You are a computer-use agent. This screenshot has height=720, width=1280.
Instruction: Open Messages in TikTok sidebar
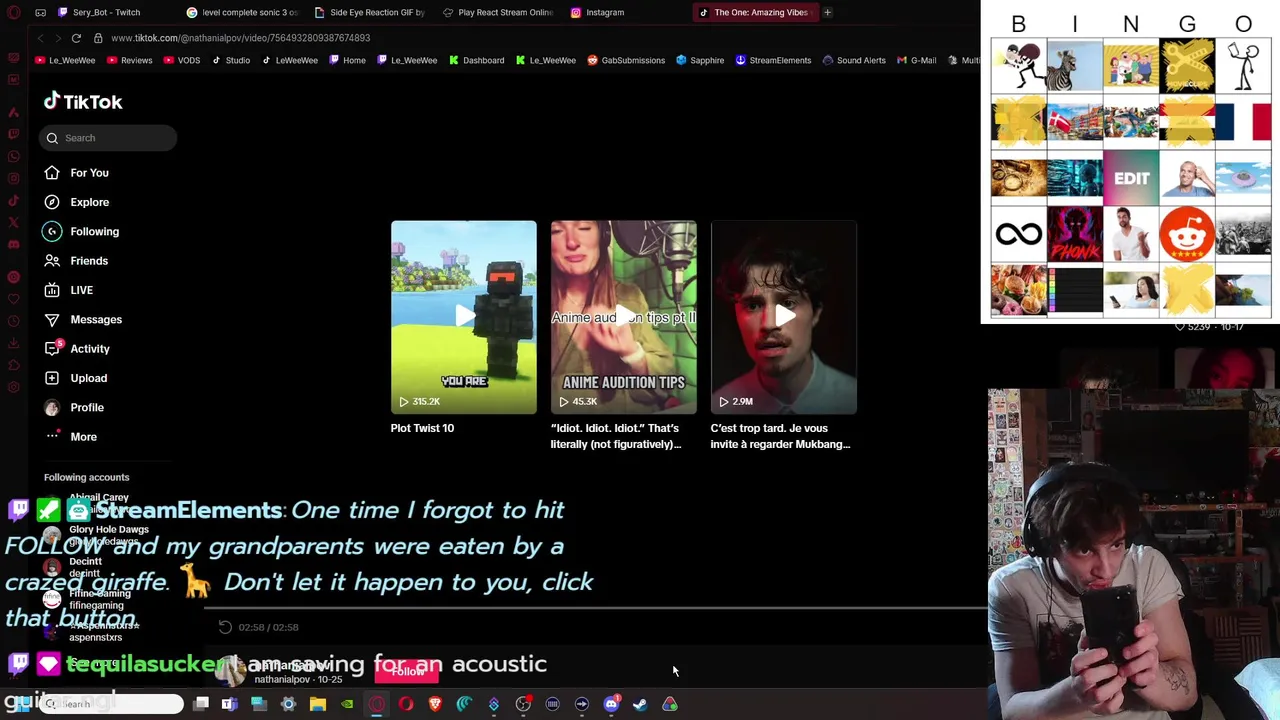(82, 319)
